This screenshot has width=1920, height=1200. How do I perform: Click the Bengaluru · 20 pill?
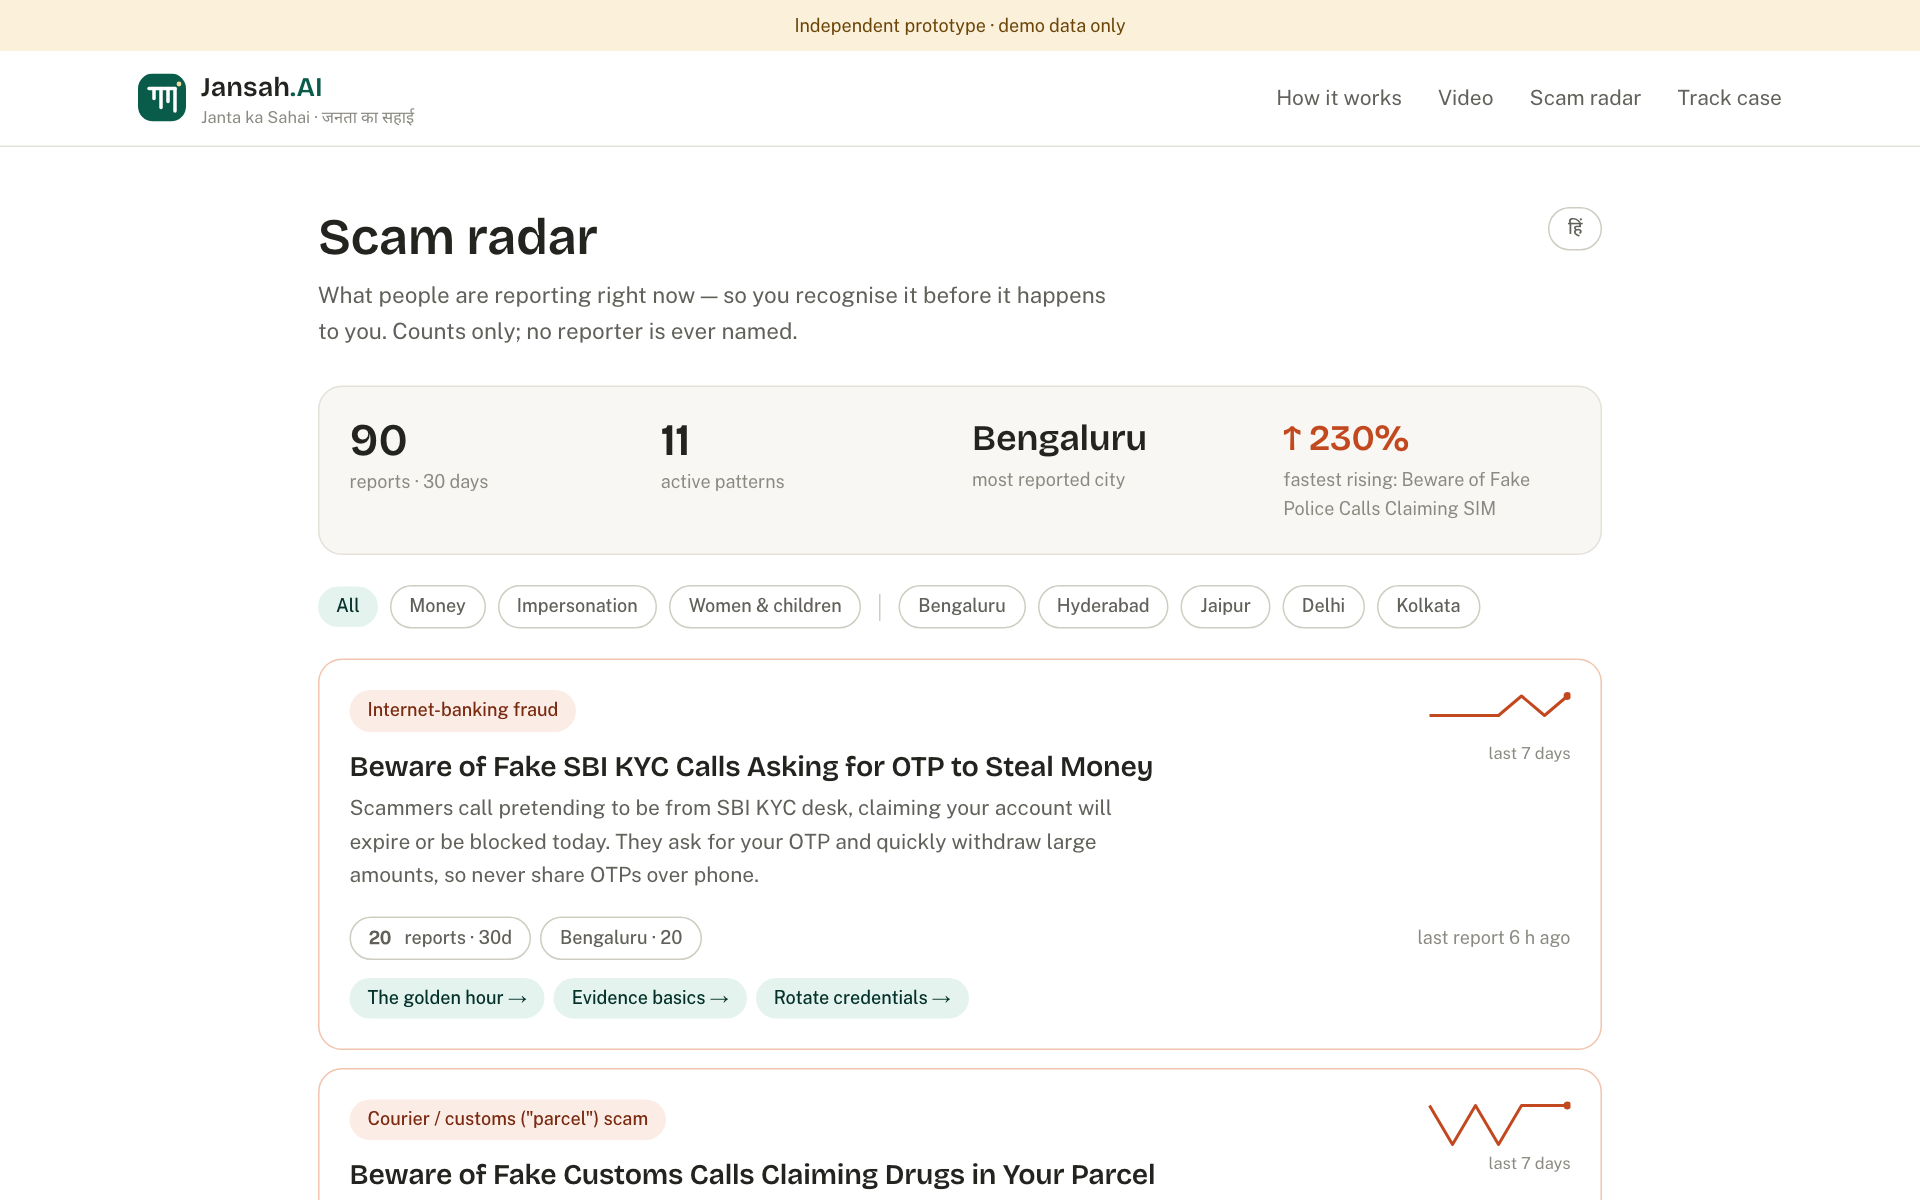point(621,938)
